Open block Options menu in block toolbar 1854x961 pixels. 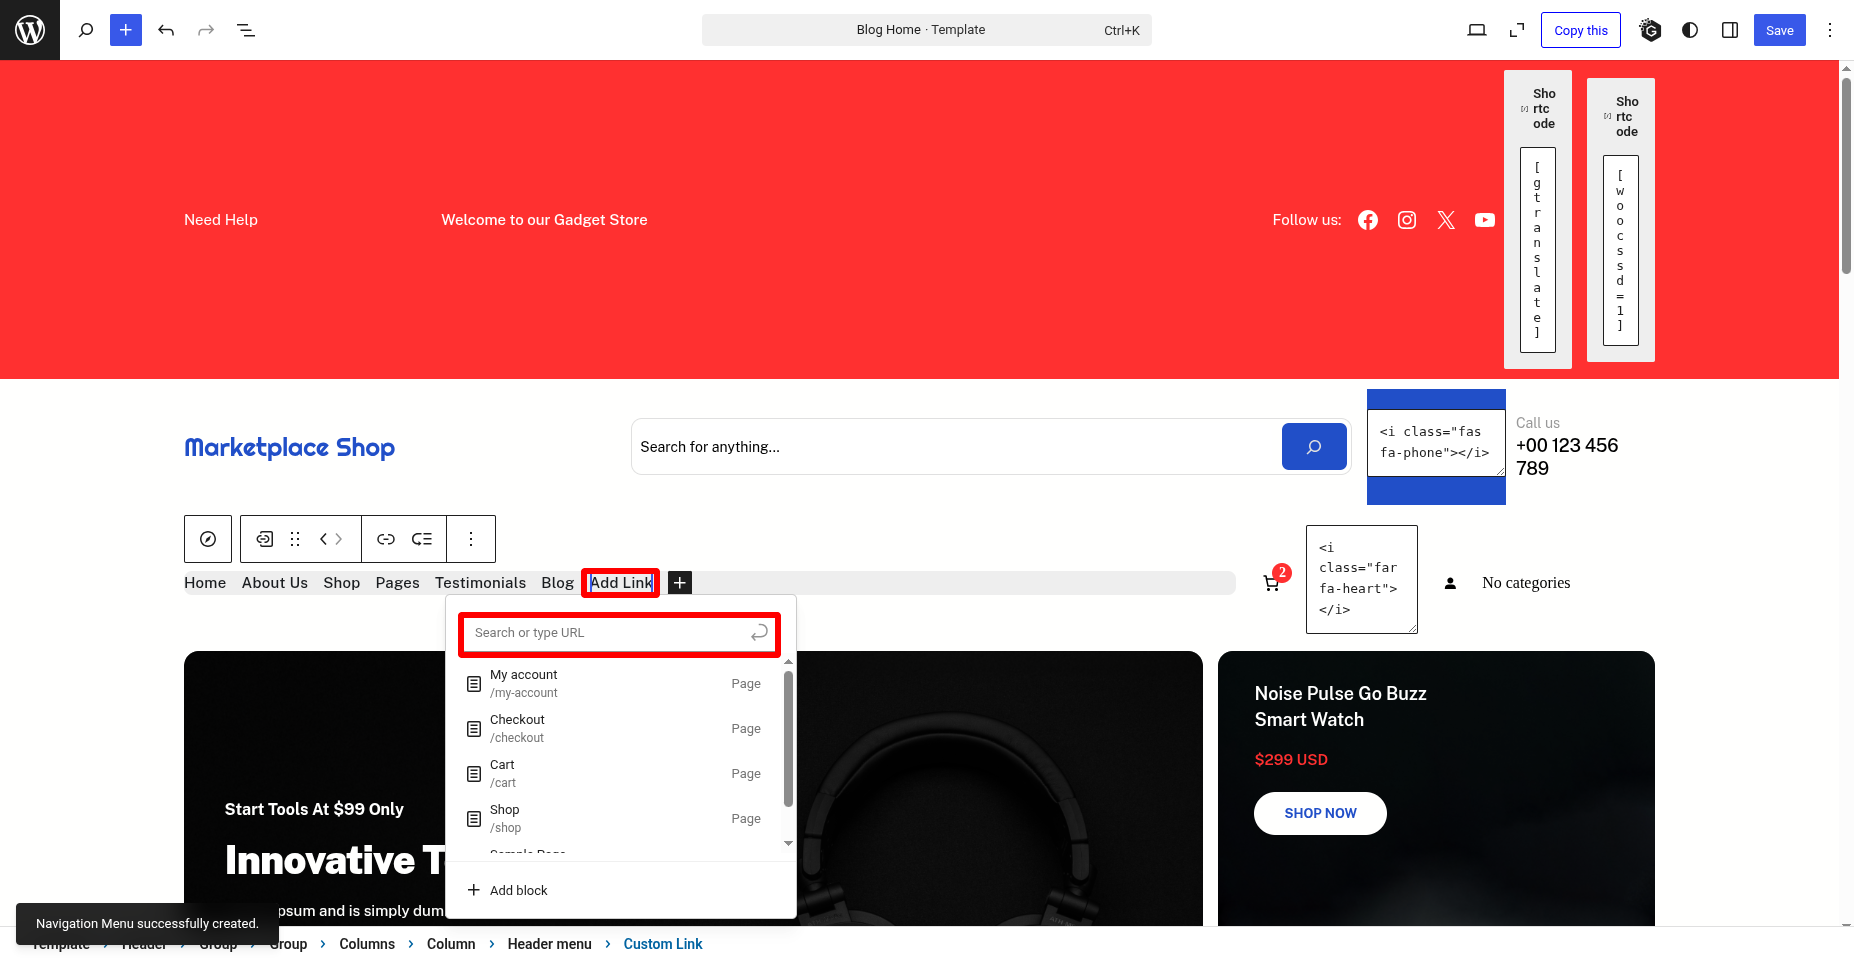click(471, 539)
